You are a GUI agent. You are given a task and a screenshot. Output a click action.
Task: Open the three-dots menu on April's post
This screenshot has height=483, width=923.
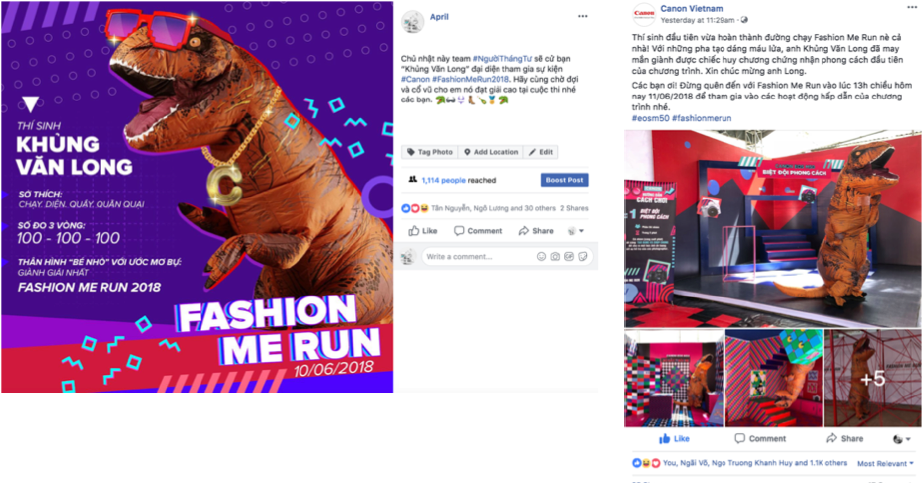(582, 16)
